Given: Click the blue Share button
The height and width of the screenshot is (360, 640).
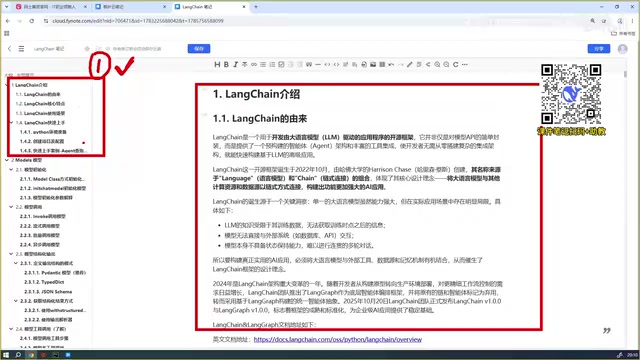Looking at the screenshot, I should tap(599, 49).
